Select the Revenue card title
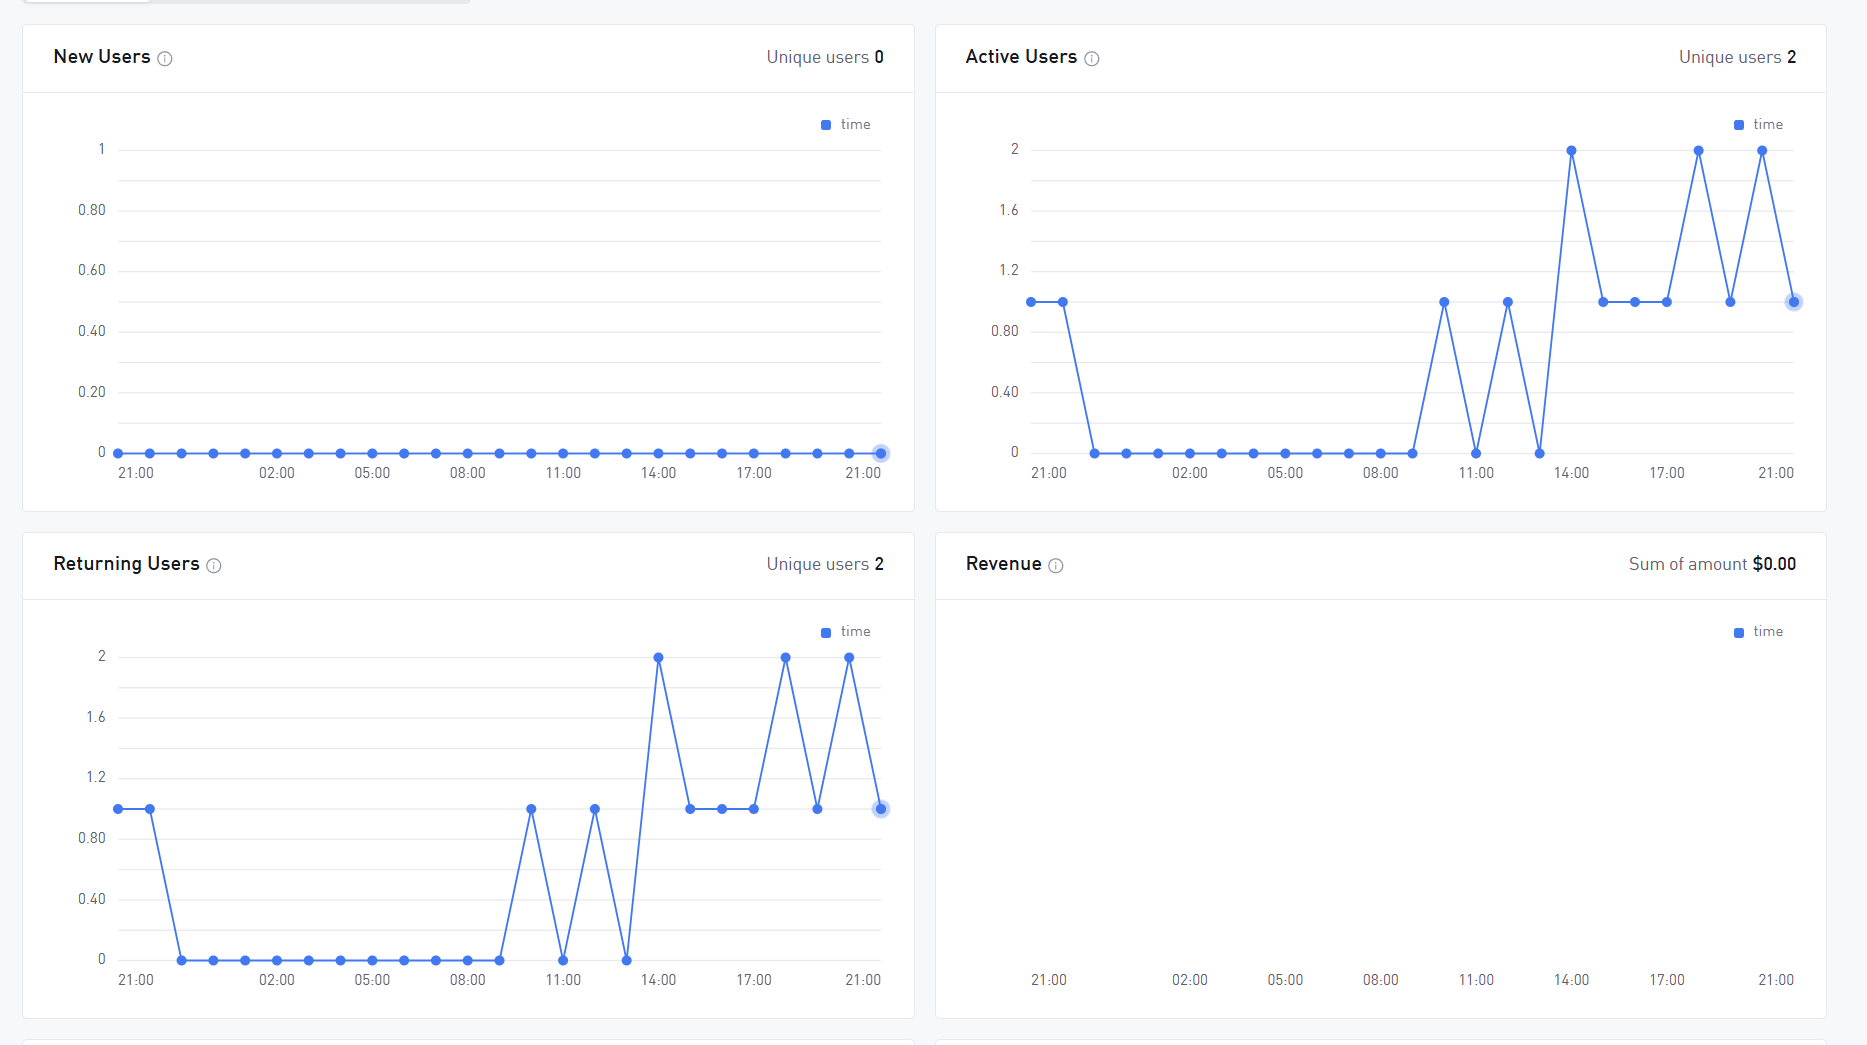Image resolution: width=1867 pixels, height=1045 pixels. click(1004, 564)
